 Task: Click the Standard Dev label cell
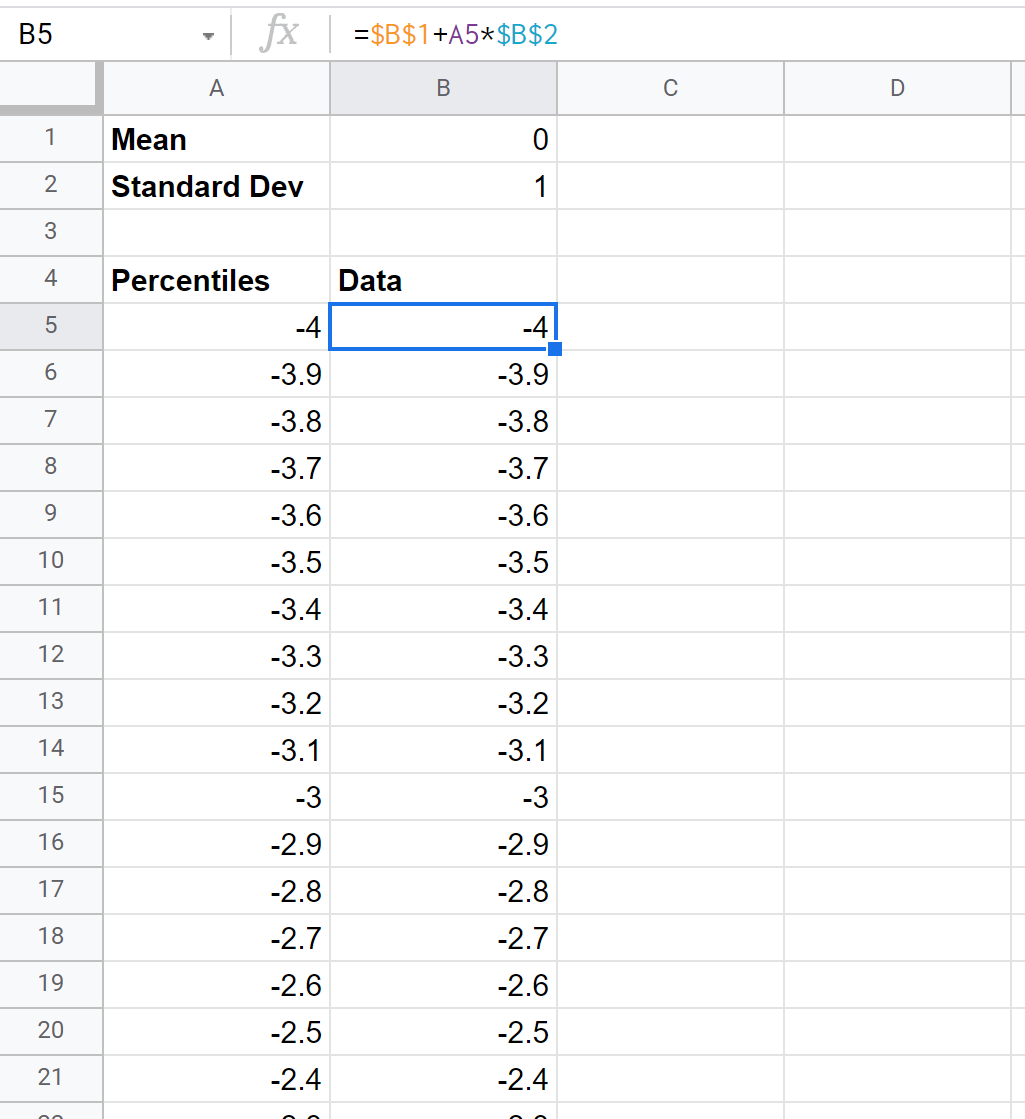click(216, 186)
